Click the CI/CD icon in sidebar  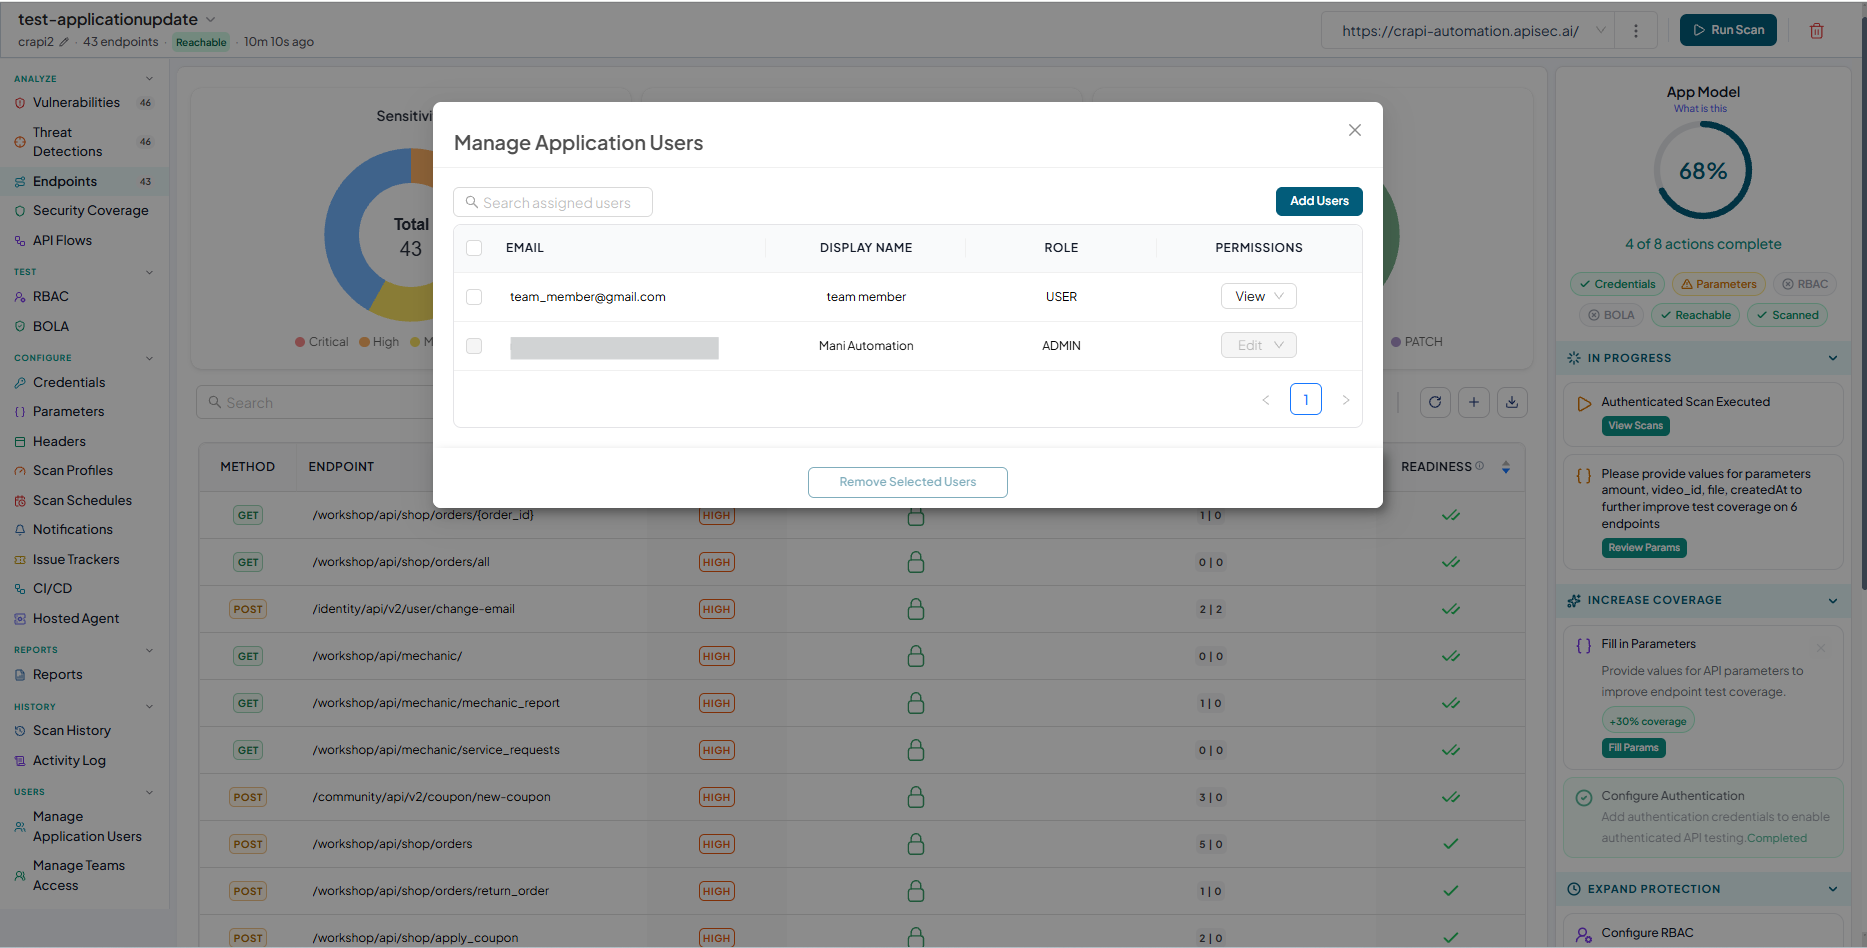(20, 589)
